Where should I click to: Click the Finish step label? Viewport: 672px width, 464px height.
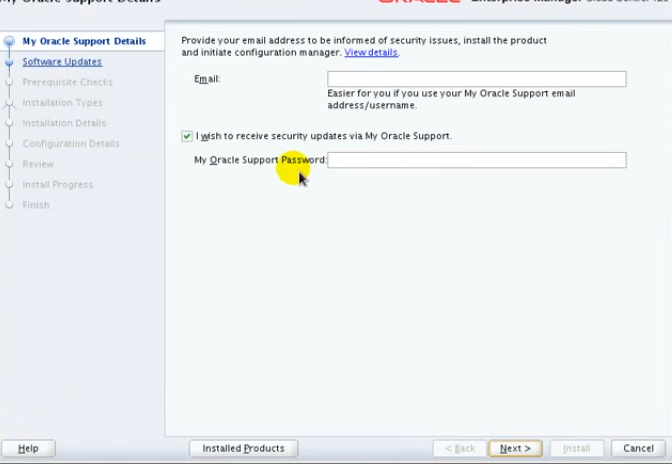36,205
